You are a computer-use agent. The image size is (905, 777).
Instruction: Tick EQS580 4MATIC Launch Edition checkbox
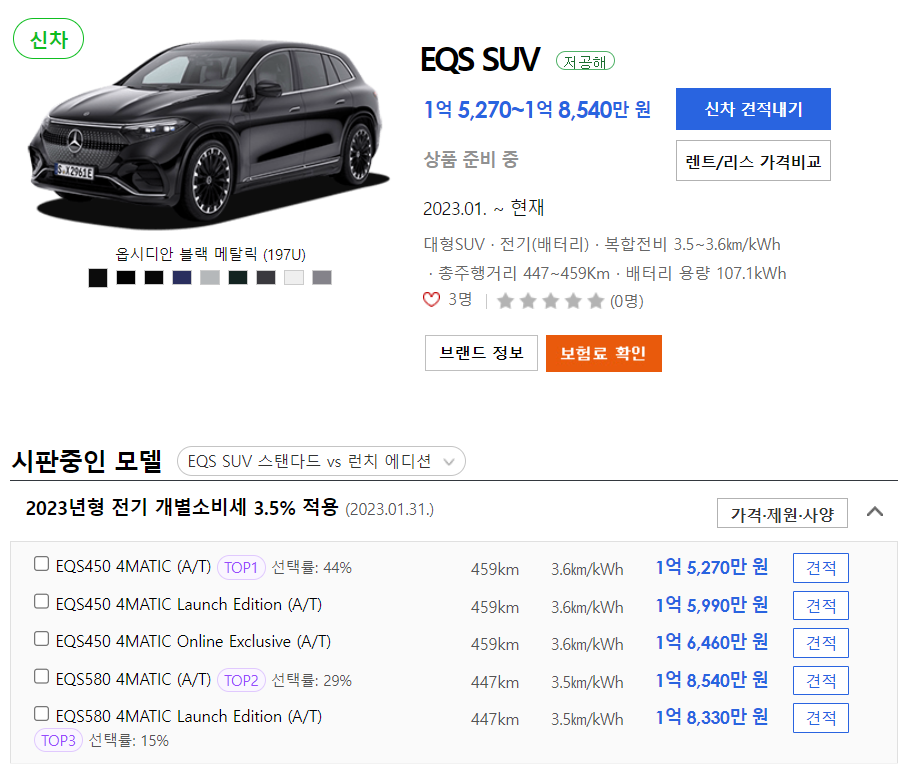pyautogui.click(x=41, y=714)
